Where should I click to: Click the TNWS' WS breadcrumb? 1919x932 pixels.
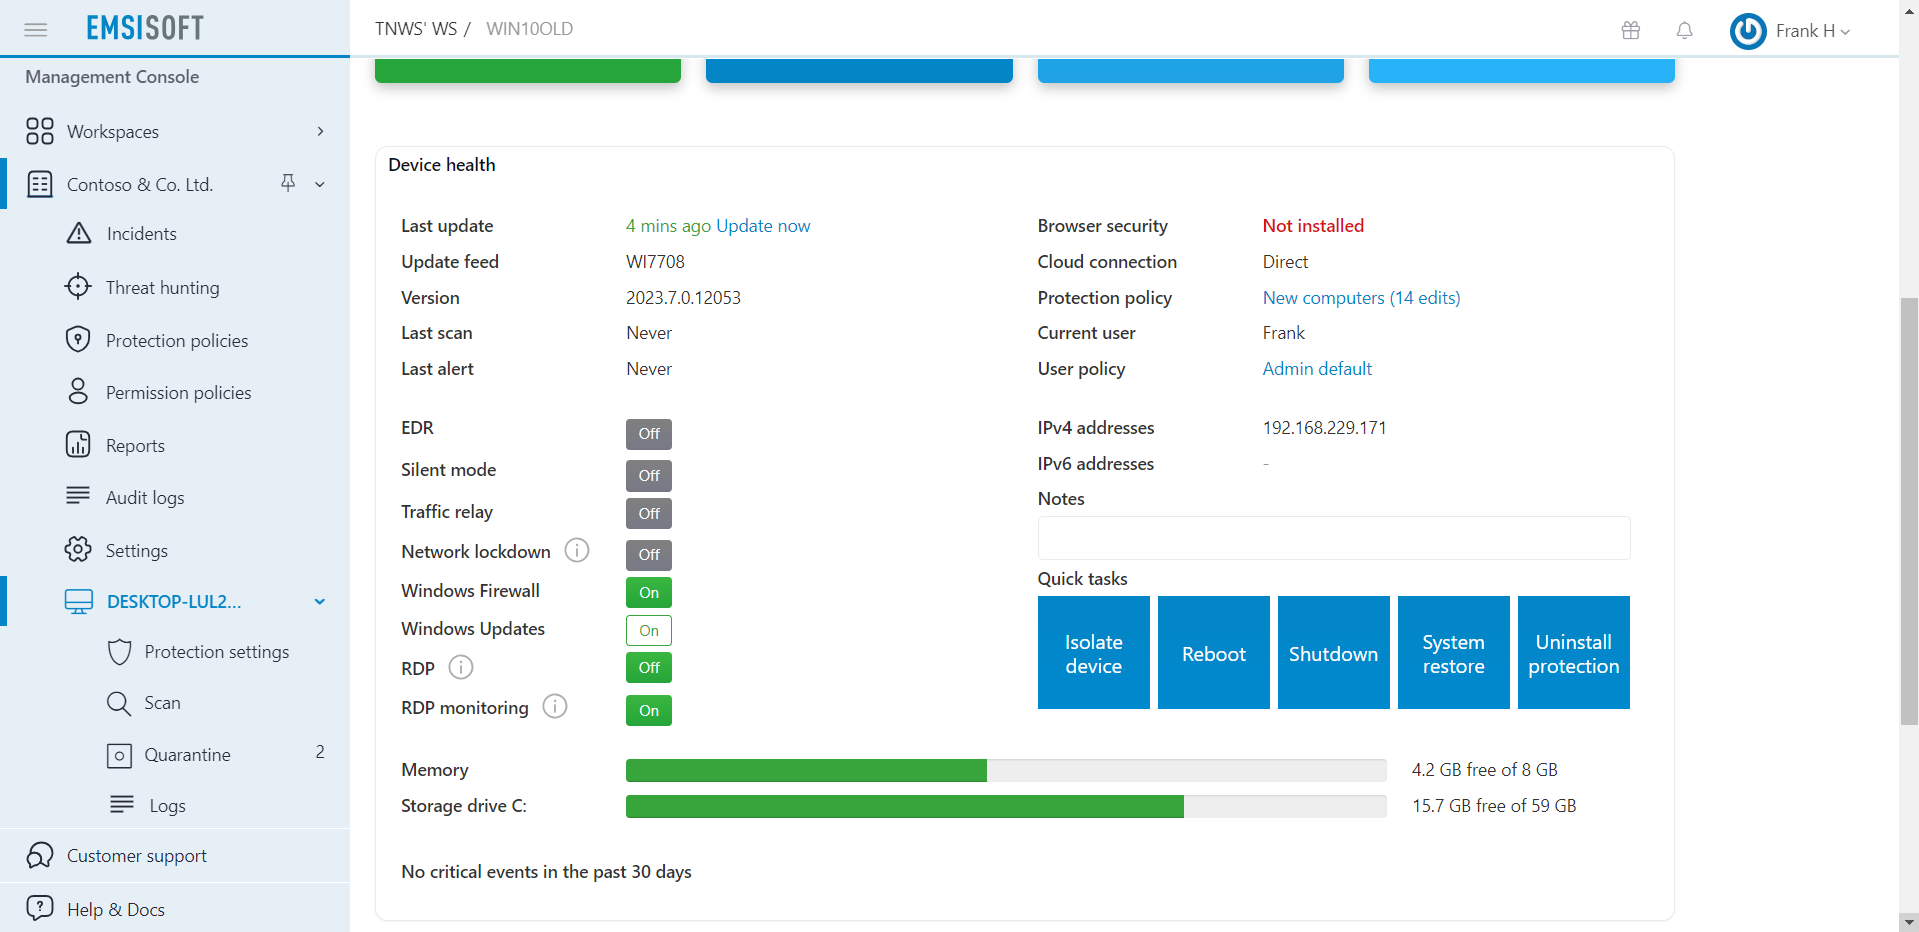[416, 29]
